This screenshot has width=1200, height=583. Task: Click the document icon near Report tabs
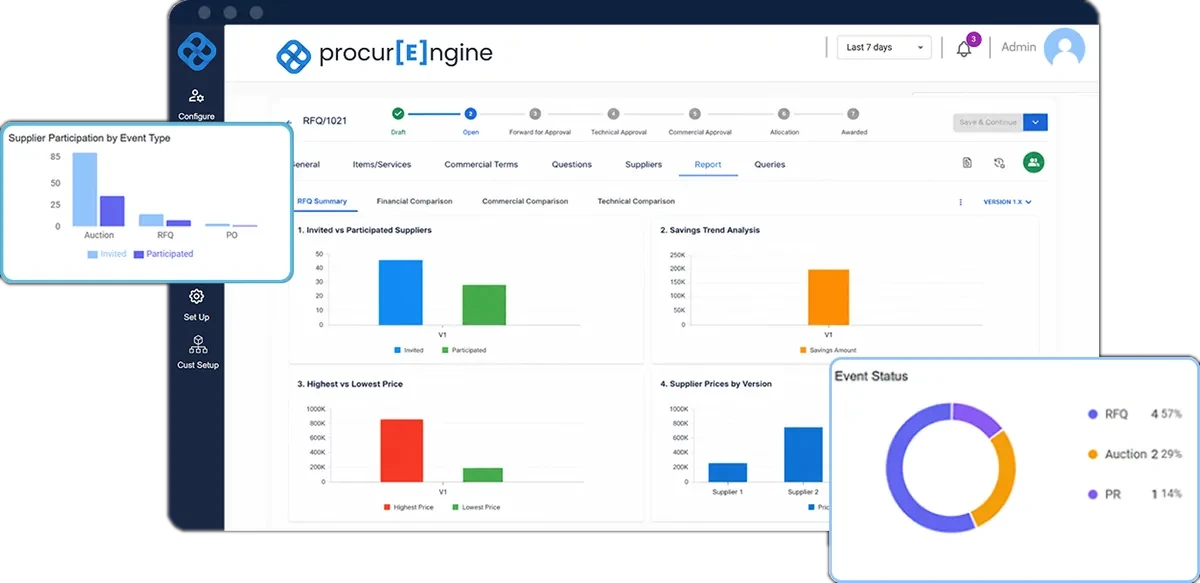pyautogui.click(x=967, y=163)
